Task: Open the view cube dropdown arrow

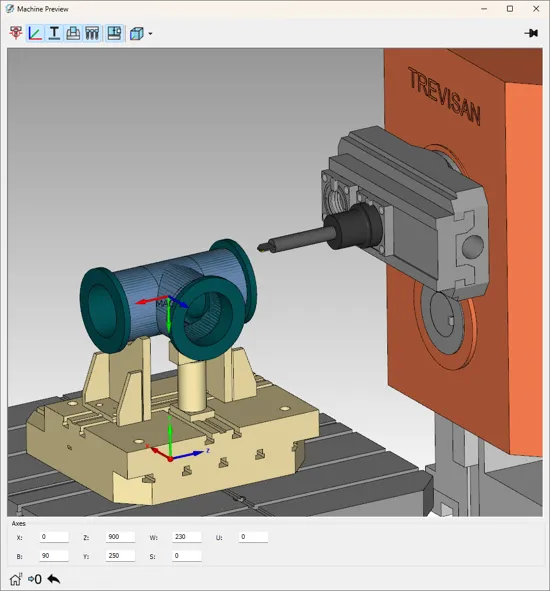Action: tap(150, 34)
